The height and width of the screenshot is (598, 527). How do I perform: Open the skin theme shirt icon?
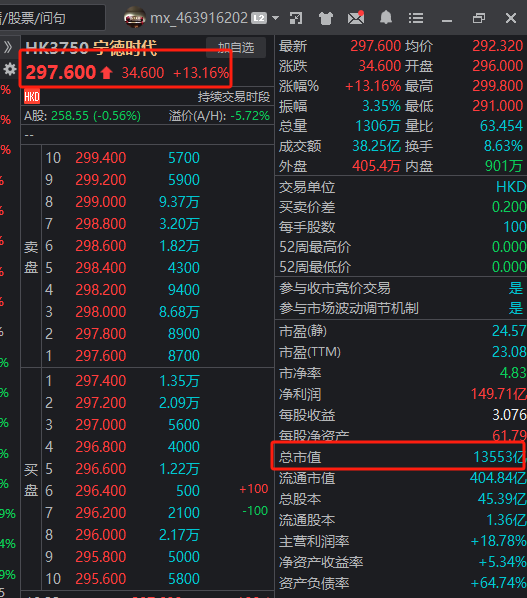click(325, 18)
